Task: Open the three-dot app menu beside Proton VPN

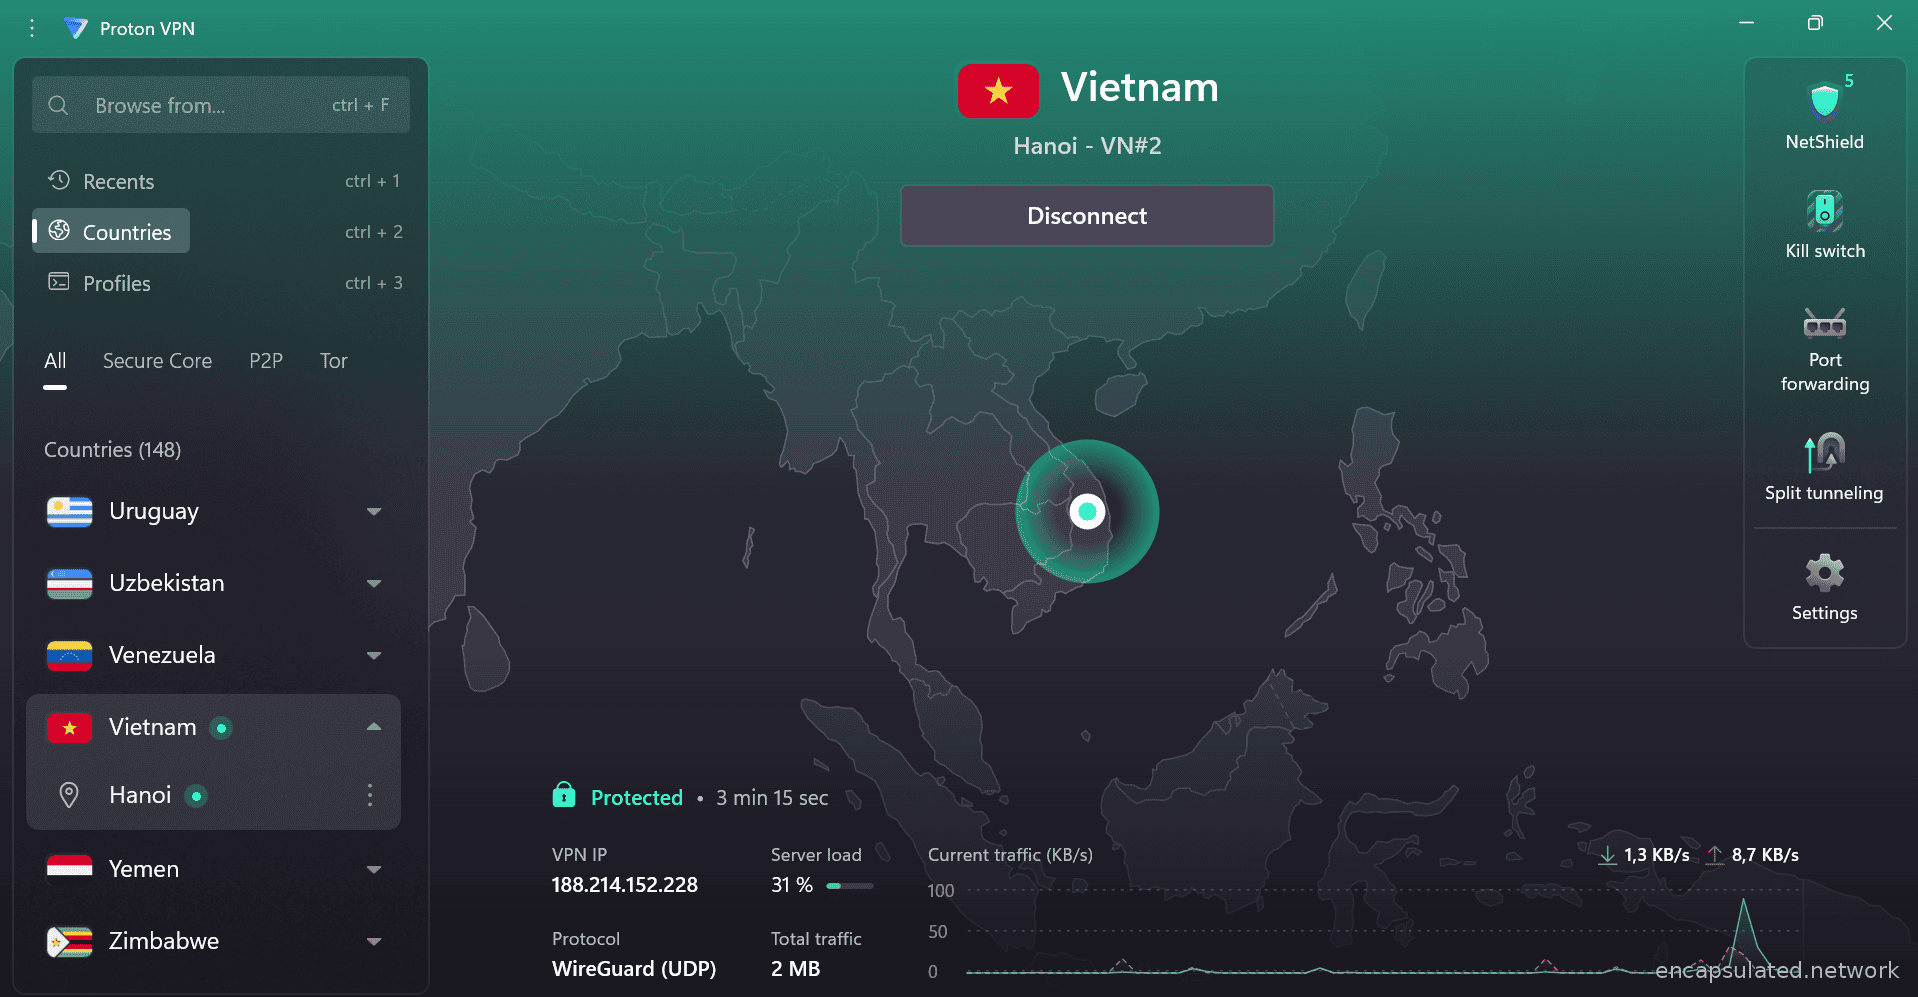Action: (x=32, y=28)
